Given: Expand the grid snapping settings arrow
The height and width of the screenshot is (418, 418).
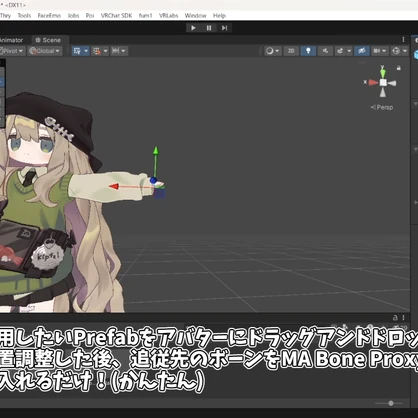Looking at the screenshot, I should tap(105, 51).
